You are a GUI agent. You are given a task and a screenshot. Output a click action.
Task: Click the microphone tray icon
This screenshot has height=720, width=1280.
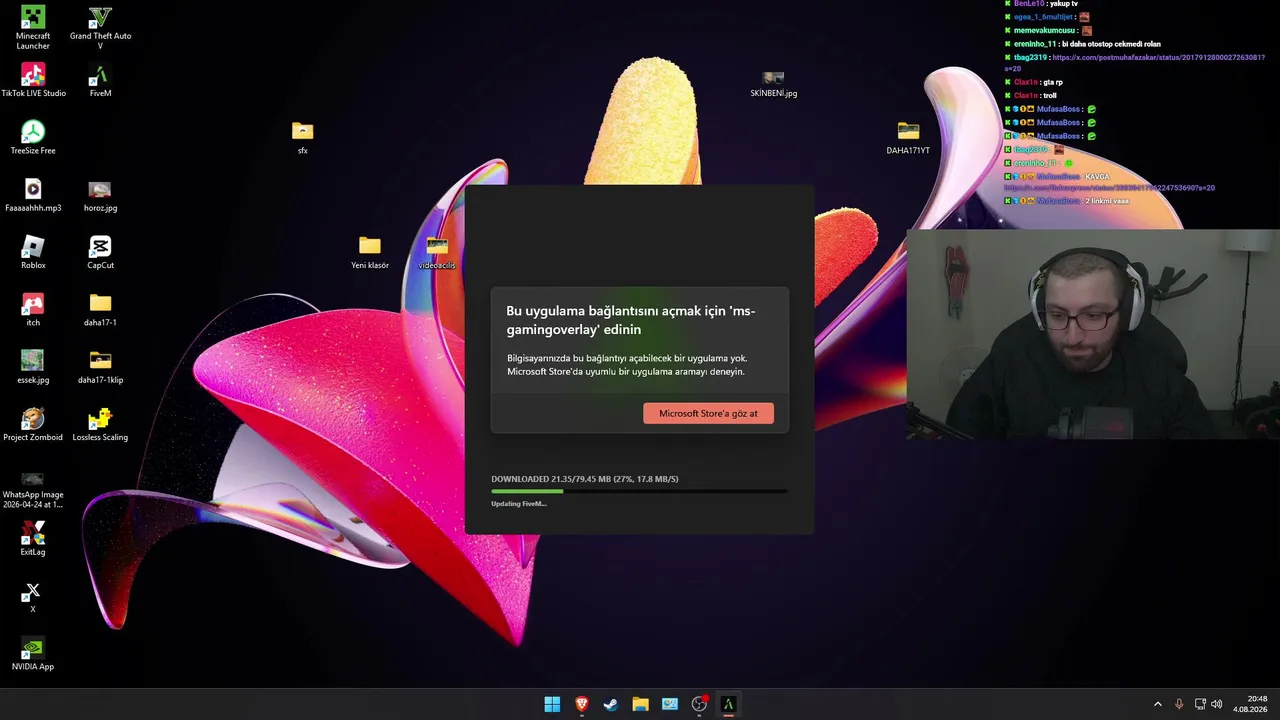pyautogui.click(x=1179, y=704)
